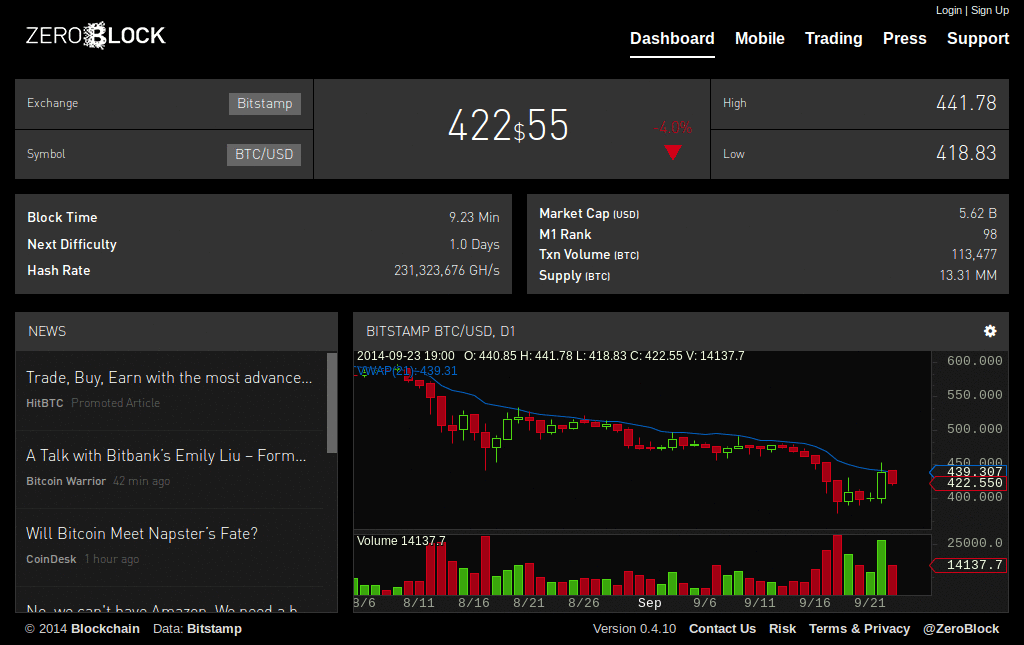This screenshot has width=1024, height=645.
Task: Click the VWAP(21) indicator label
Action: pyautogui.click(x=408, y=371)
